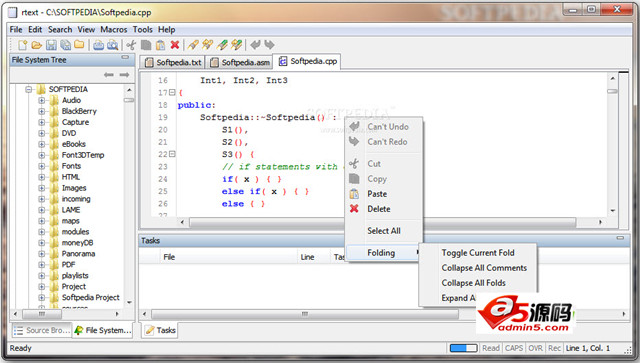Click the Redo arrow toolbar icon
This screenshot has height=363, width=640.
pos(269,45)
